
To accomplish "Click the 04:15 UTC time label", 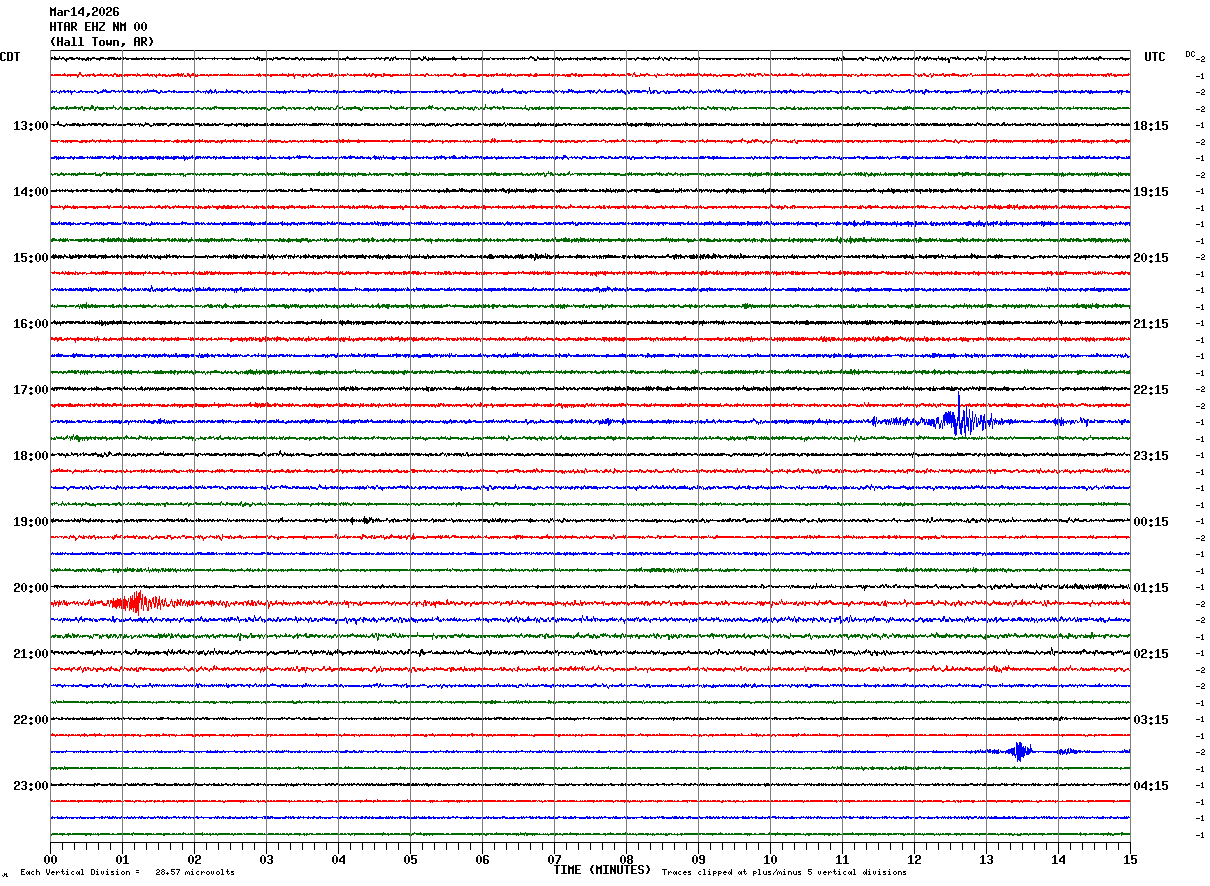I will click(x=1151, y=786).
